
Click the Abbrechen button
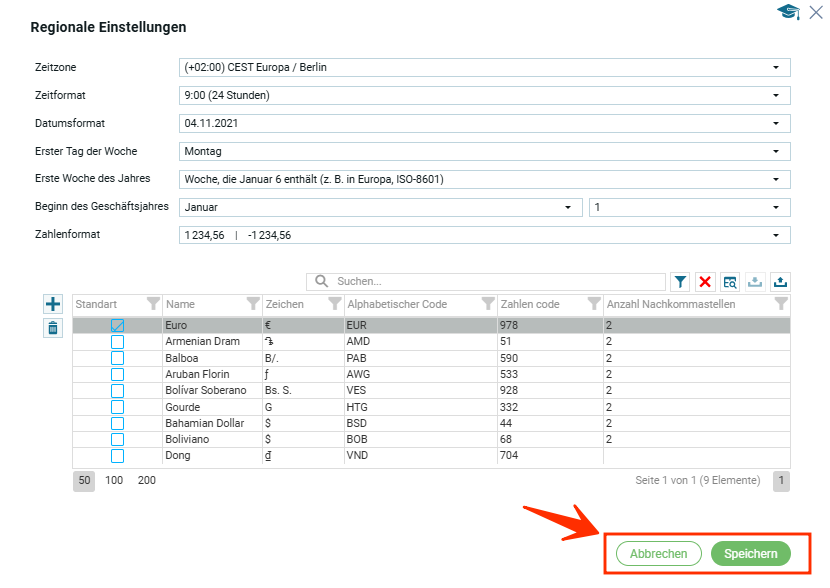pyautogui.click(x=658, y=554)
